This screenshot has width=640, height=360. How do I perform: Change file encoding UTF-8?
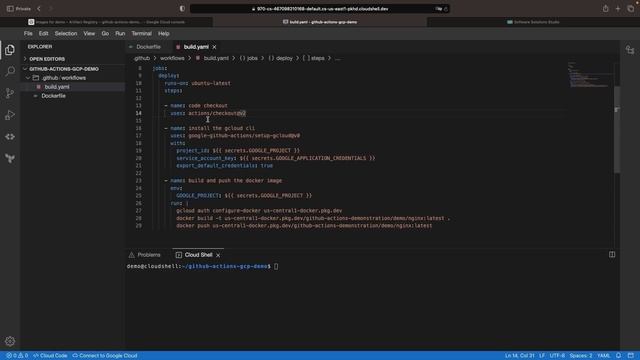[557, 356]
